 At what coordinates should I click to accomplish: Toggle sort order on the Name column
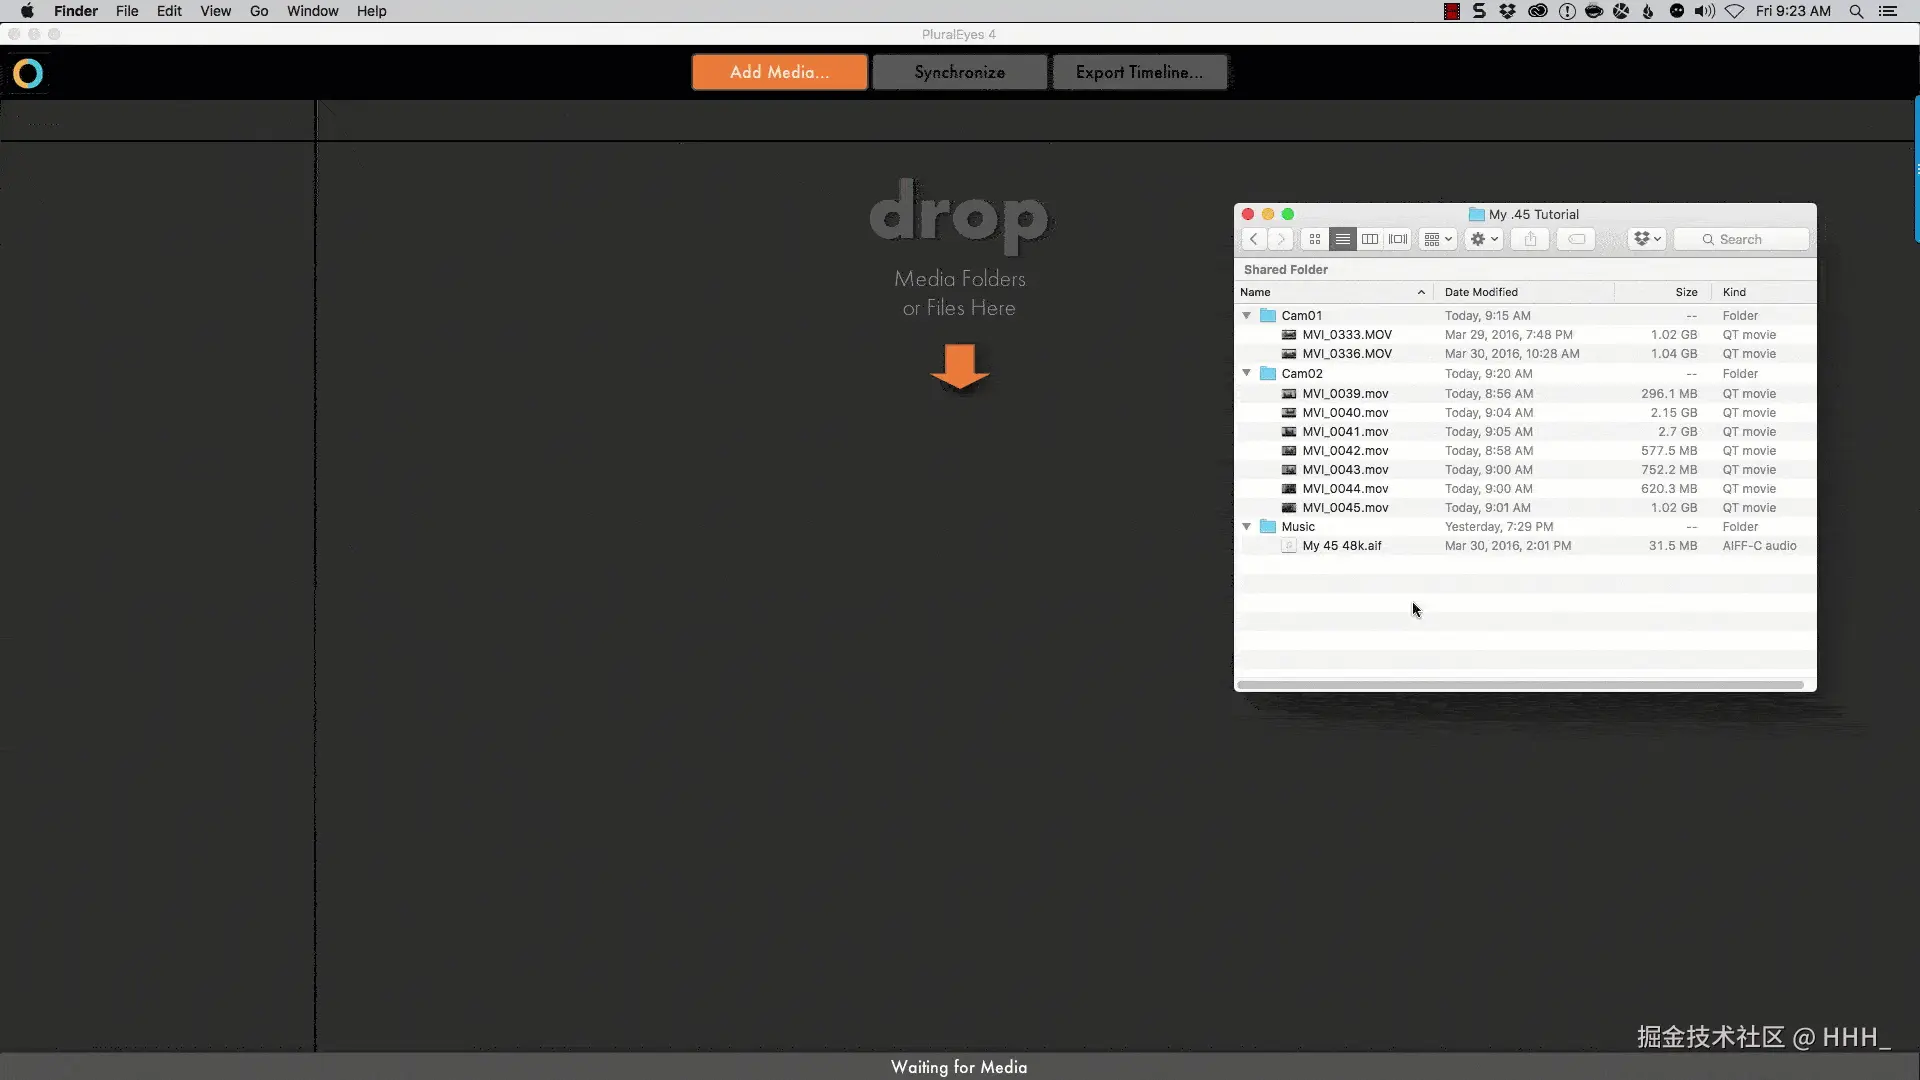[1332, 292]
